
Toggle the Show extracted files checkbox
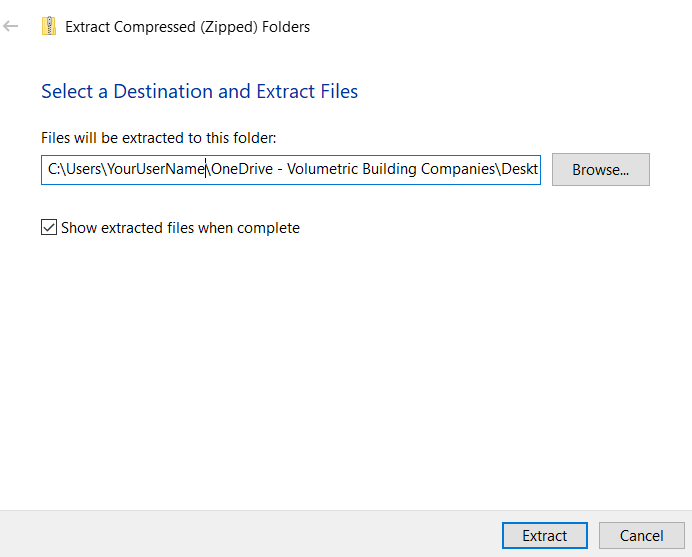[49, 228]
